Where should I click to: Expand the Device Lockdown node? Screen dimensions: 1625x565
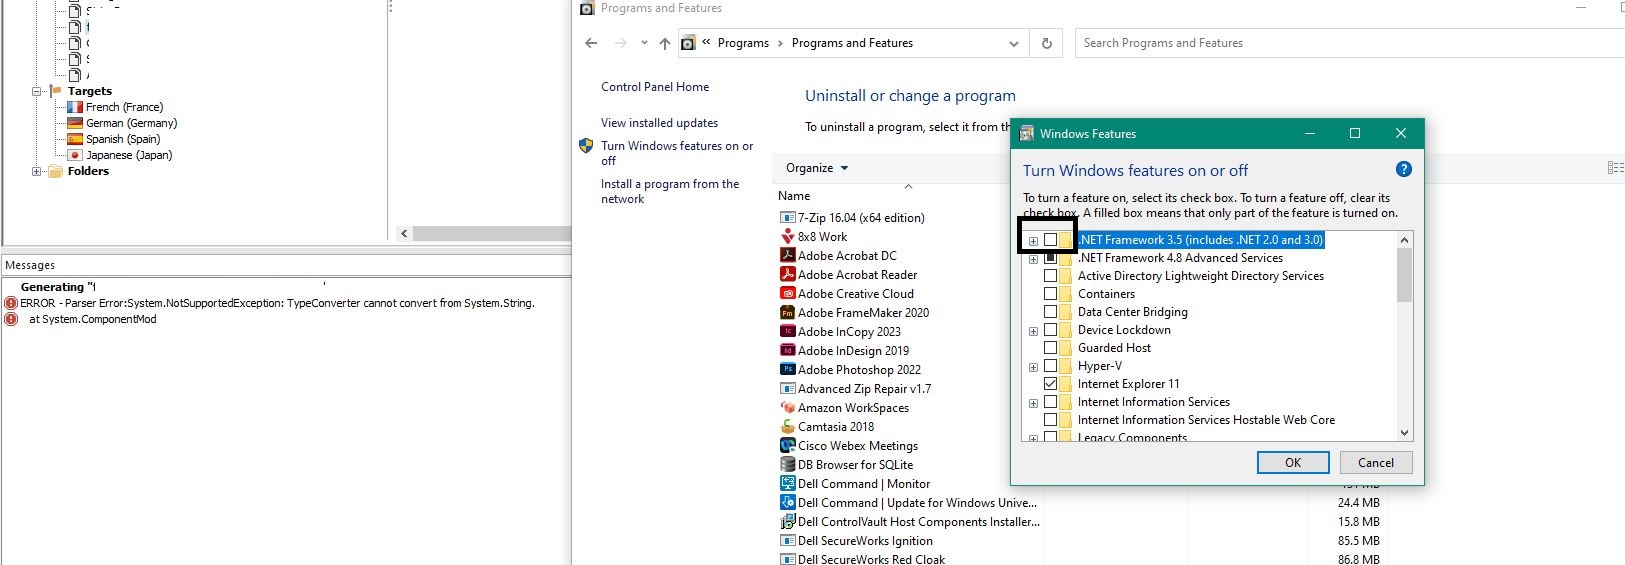click(1033, 331)
